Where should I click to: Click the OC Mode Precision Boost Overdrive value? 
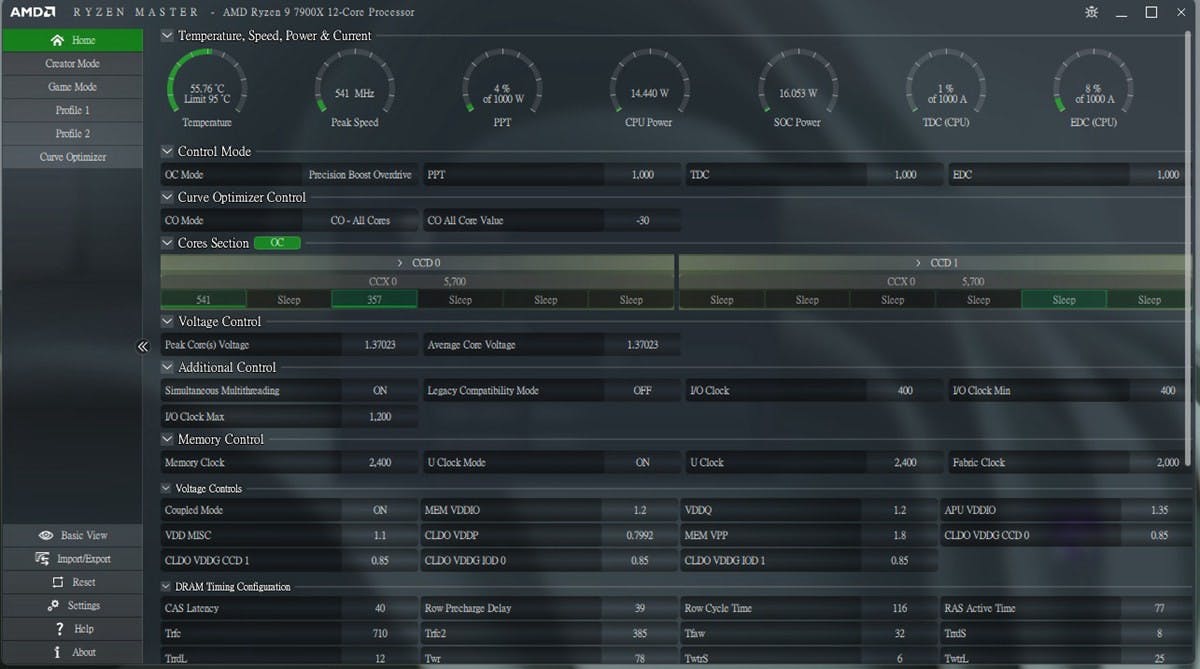coord(360,175)
